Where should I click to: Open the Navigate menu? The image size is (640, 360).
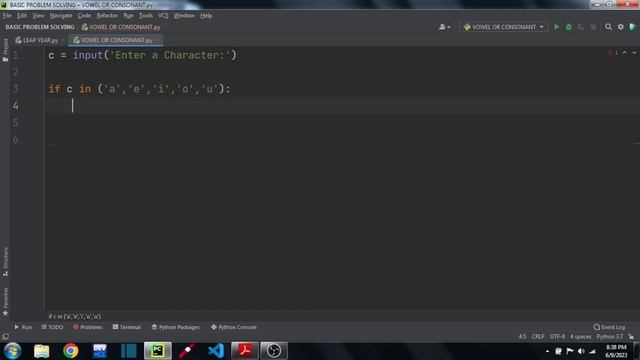click(x=61, y=16)
